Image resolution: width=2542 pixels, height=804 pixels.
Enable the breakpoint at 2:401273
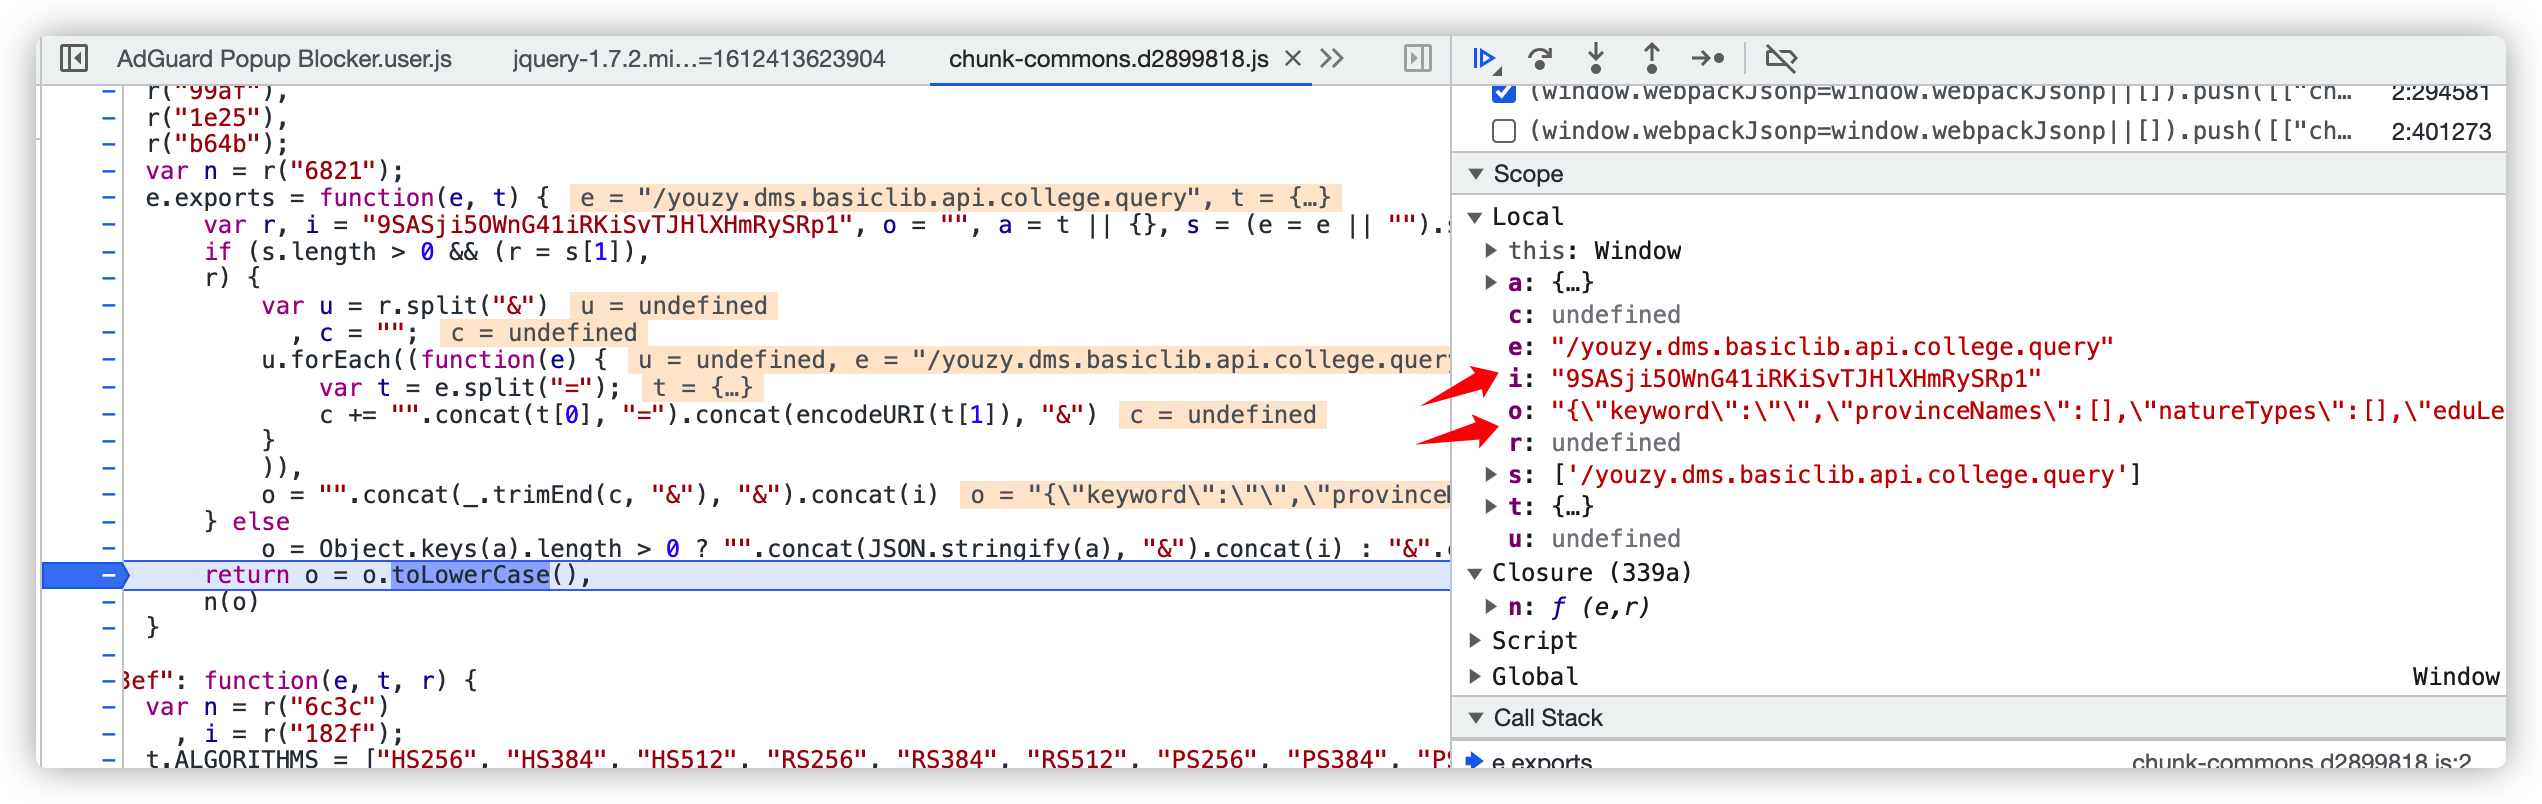pyautogui.click(x=1503, y=131)
